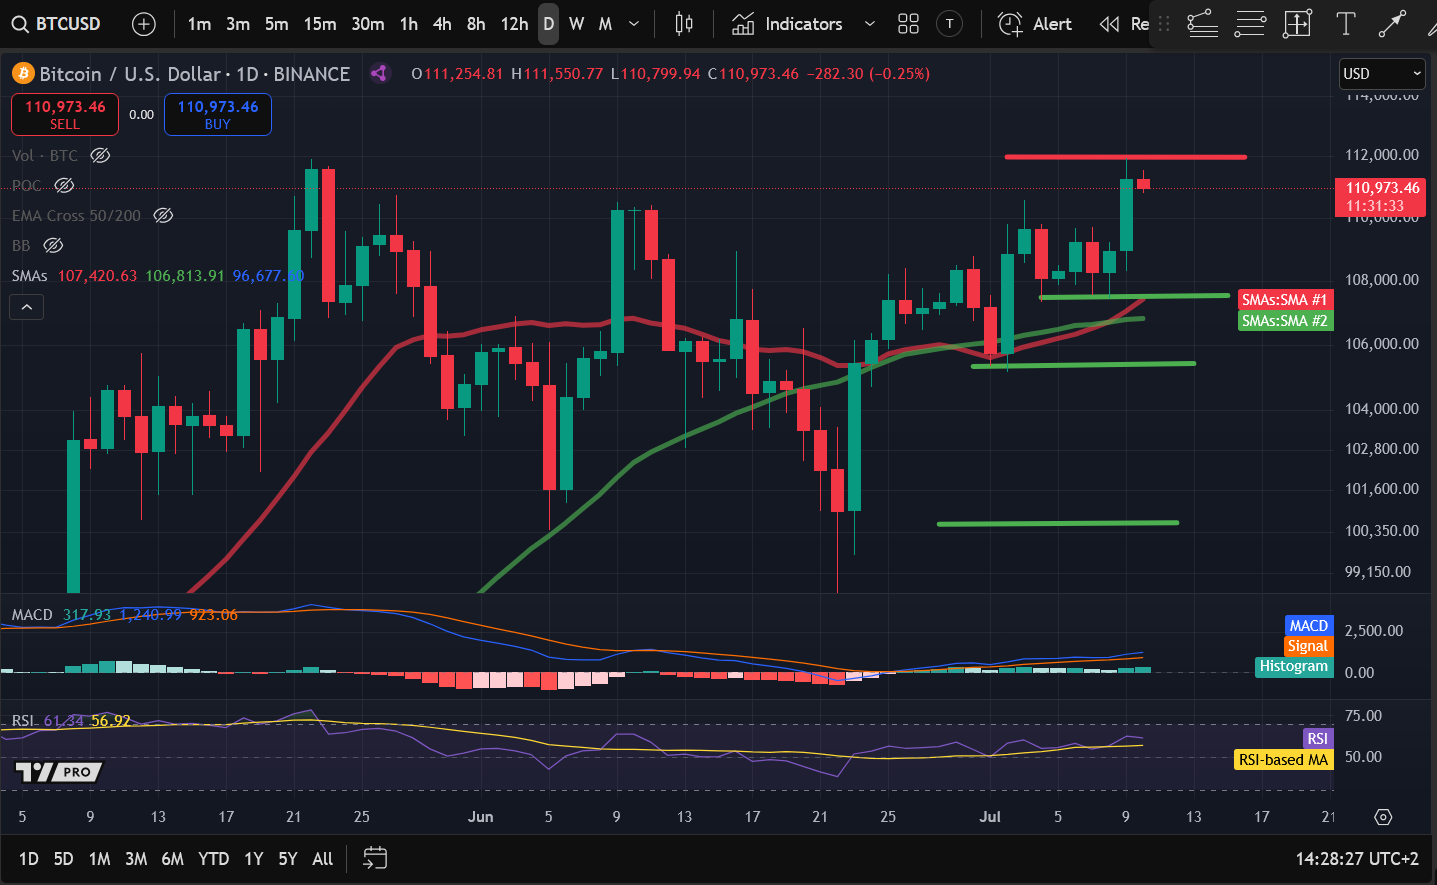The image size is (1437, 885).
Task: Click the RSI-based MA scale label
Action: point(1283,760)
